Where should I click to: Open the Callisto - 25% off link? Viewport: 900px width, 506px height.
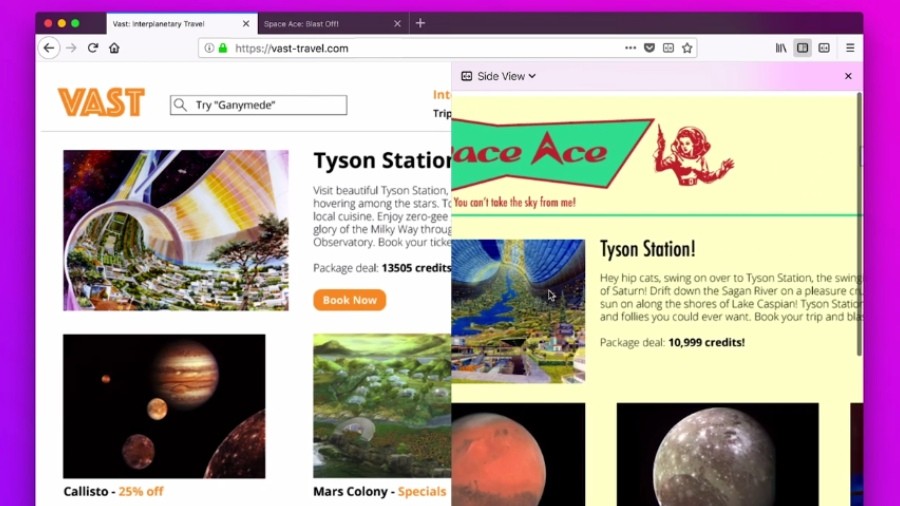[113, 492]
